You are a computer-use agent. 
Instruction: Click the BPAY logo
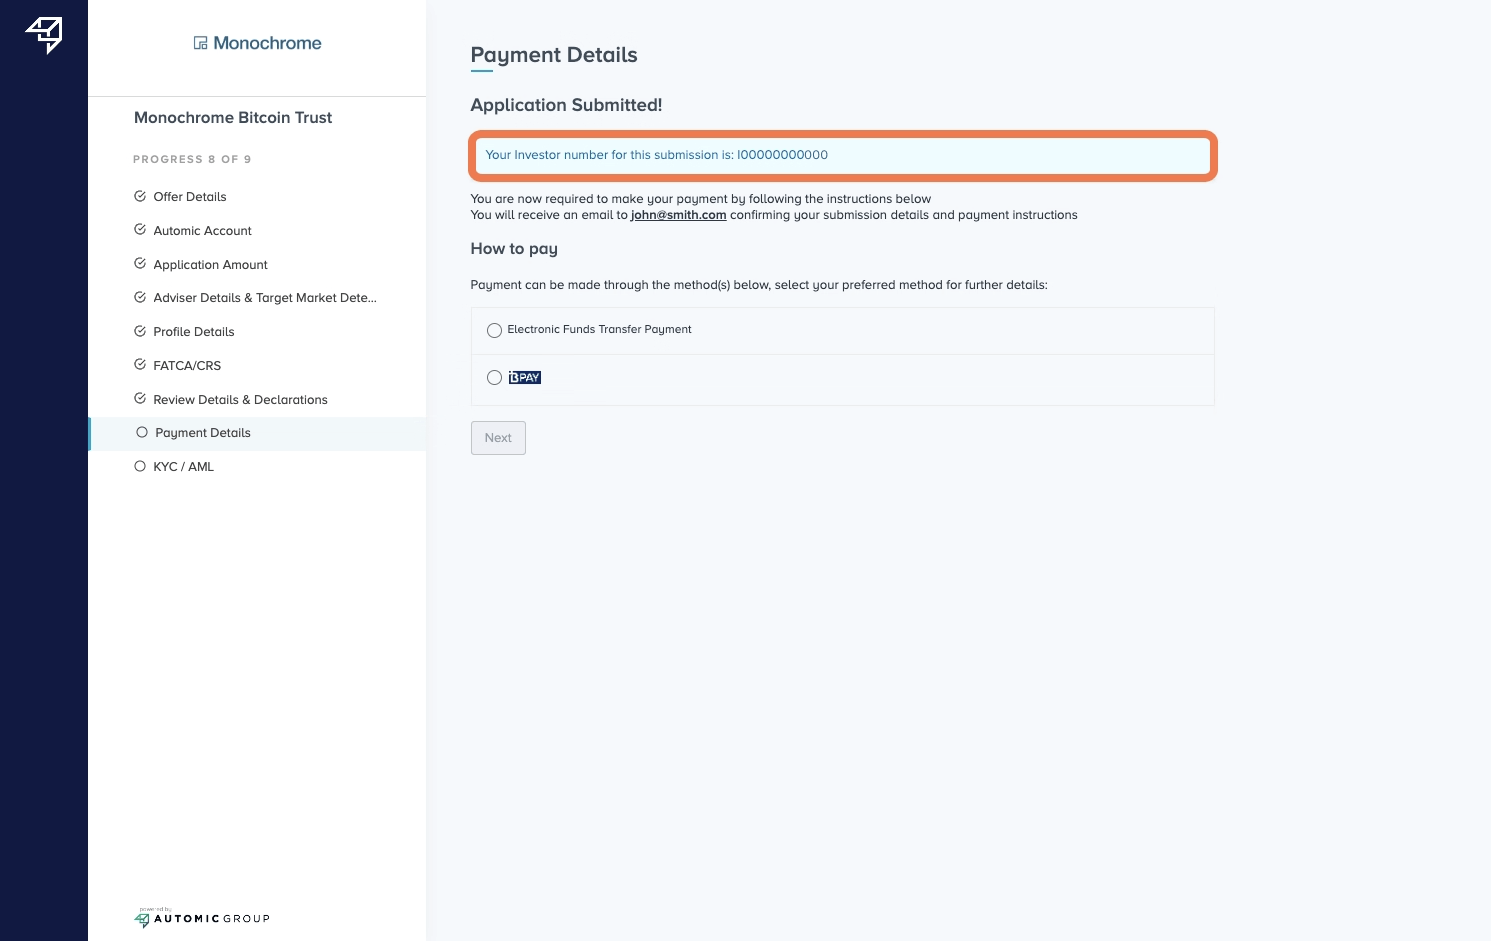(524, 378)
